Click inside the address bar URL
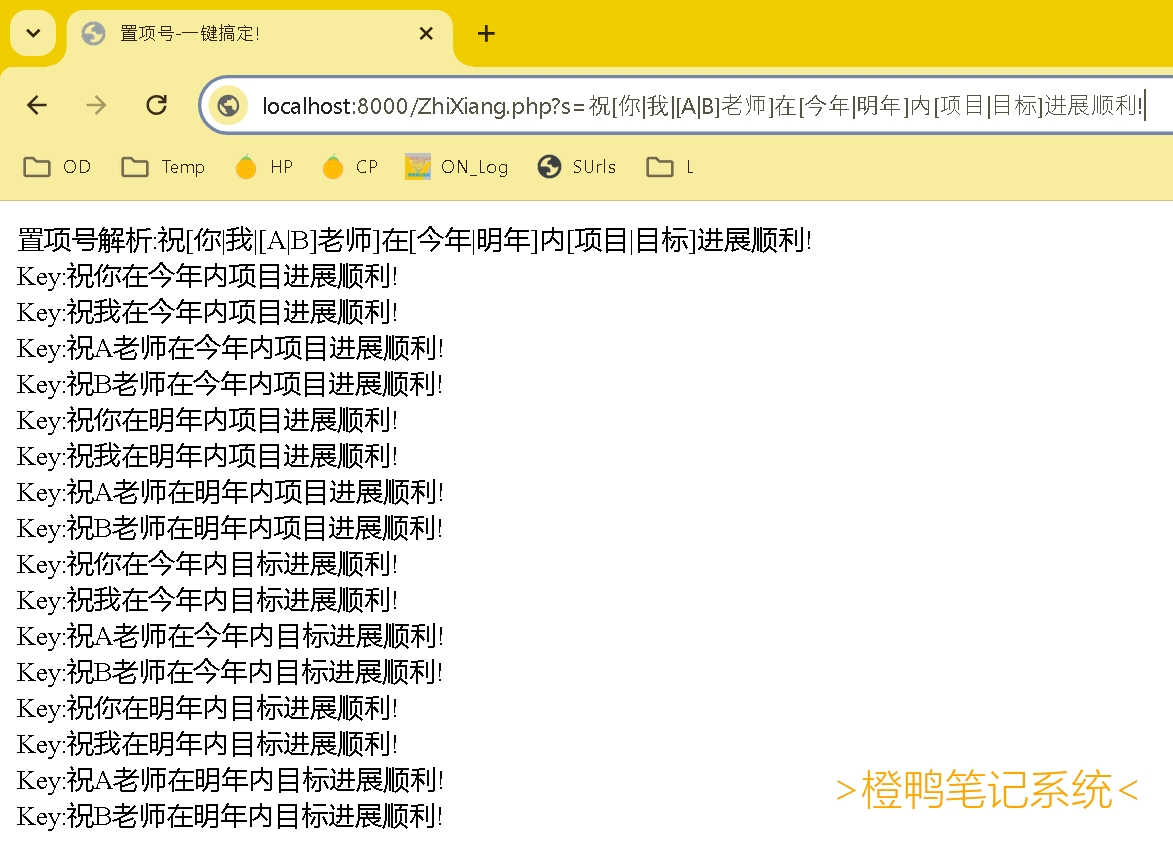Screen dimensions: 1173x845 [x=600, y=105]
